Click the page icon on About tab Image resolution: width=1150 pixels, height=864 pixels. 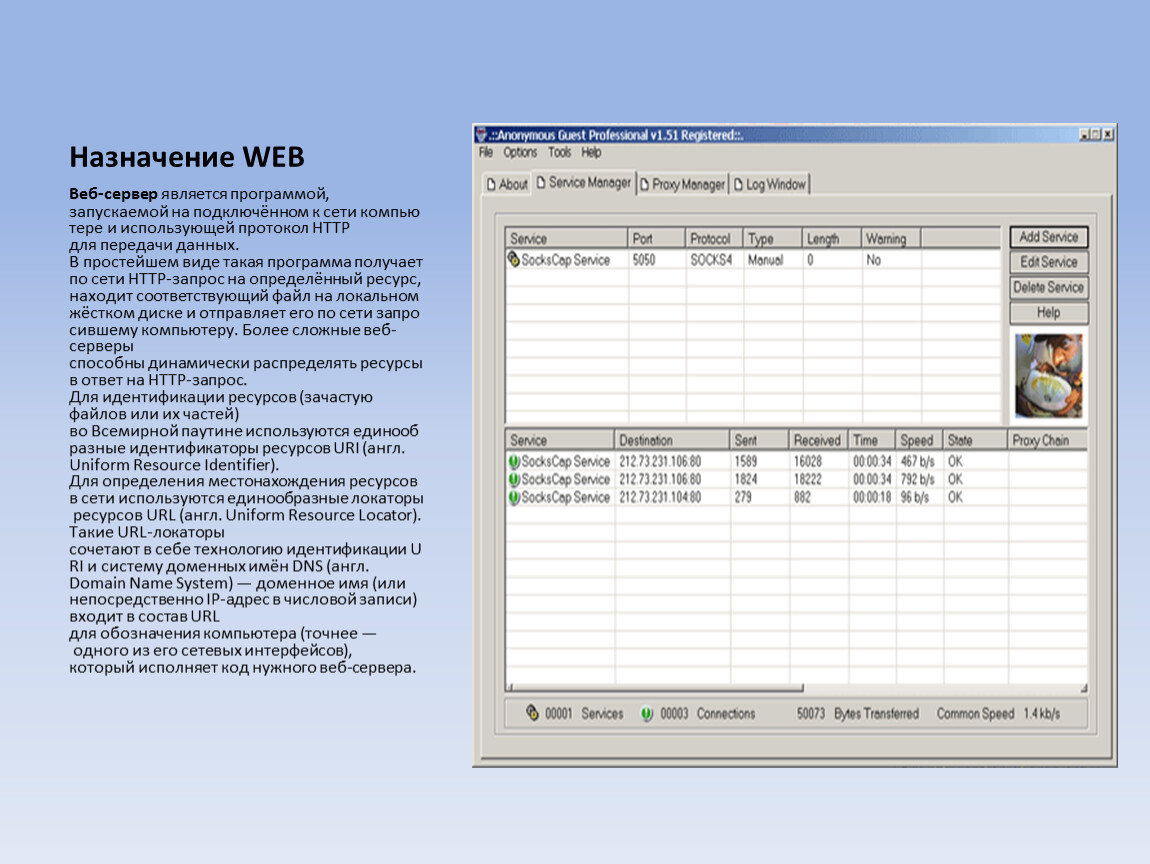click(491, 184)
